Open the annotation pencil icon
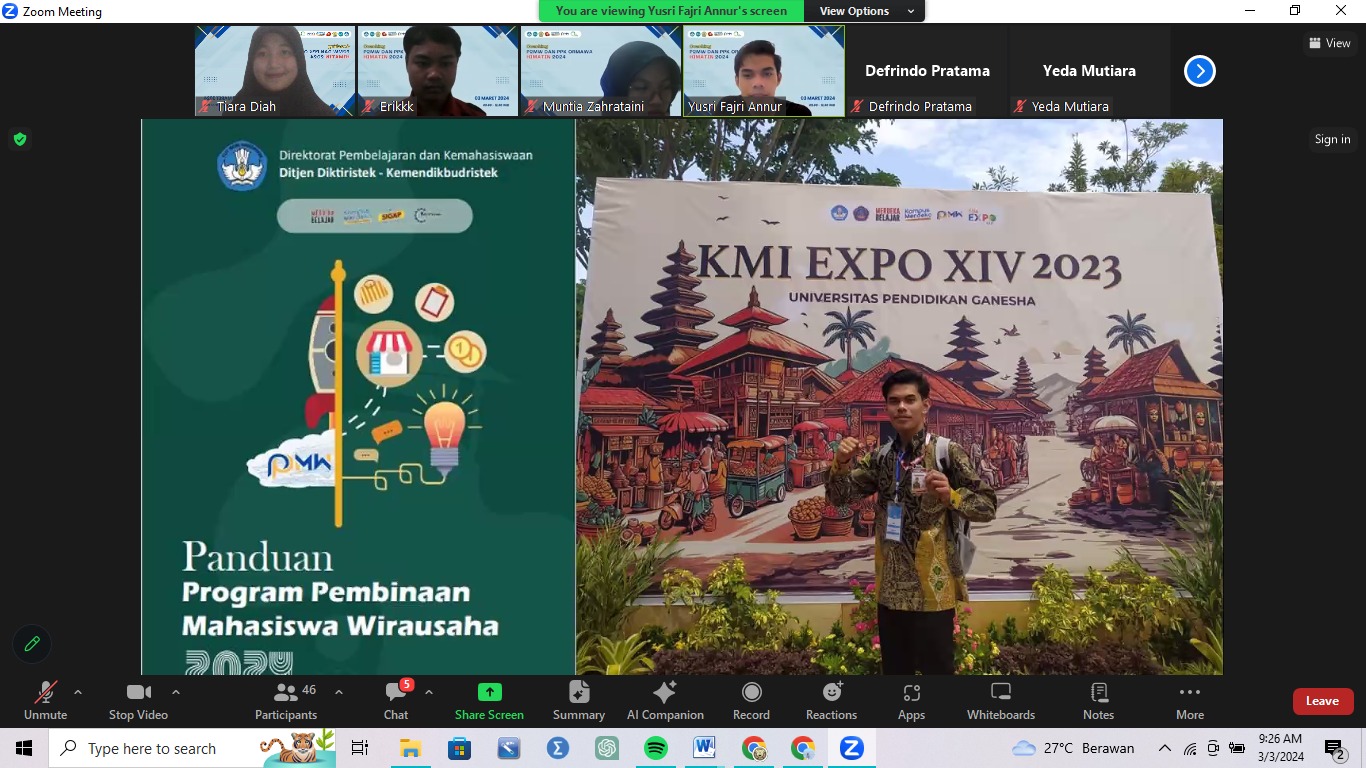Screen dimensions: 1366x768 pos(32,644)
